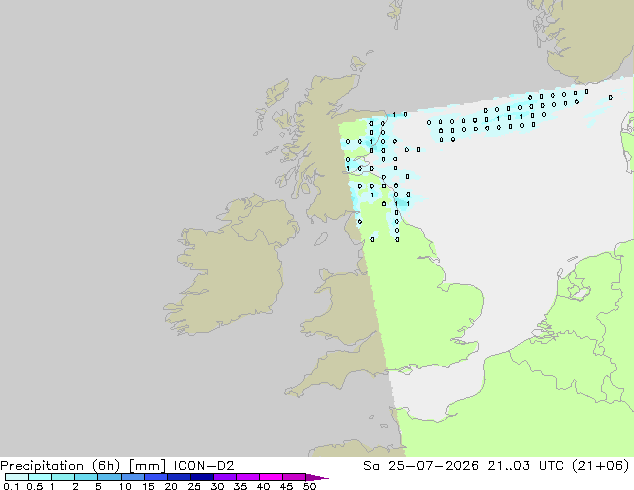Screen dimensions: 634x490
Task: Select legend swatch between 2 and 5
Action: (x=86, y=477)
